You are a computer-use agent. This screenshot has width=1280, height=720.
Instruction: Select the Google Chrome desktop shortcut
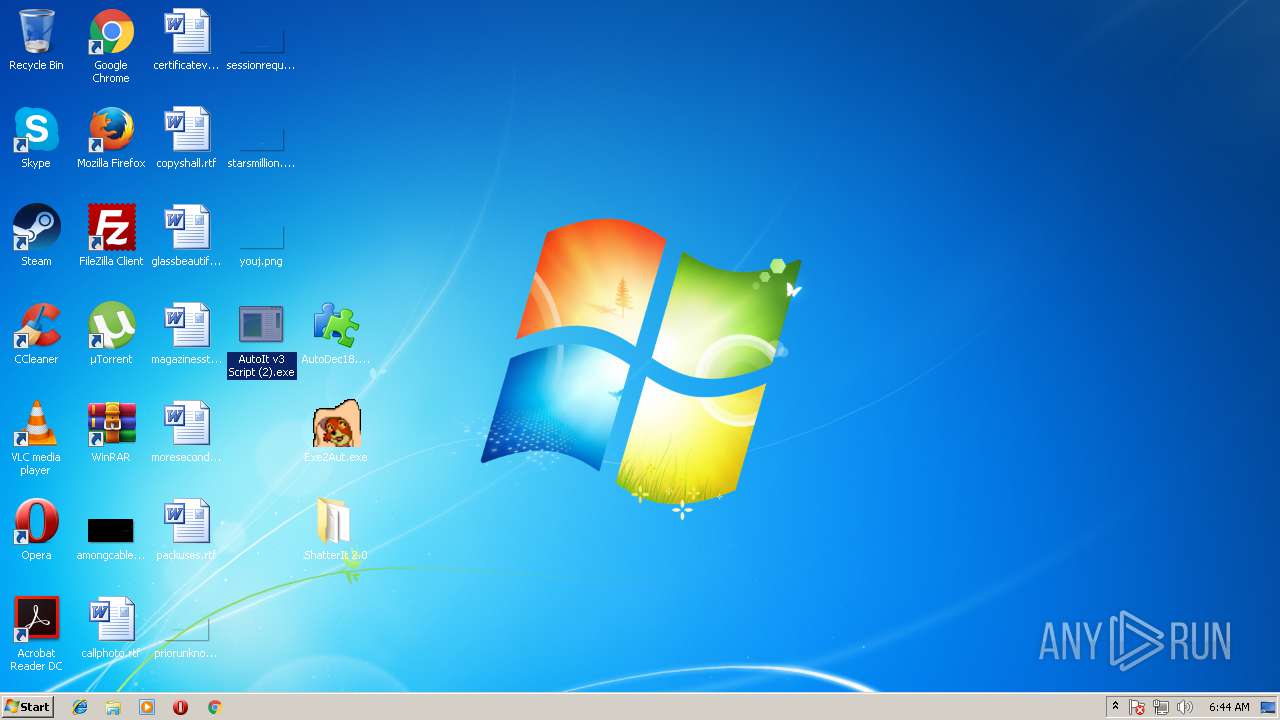(111, 46)
